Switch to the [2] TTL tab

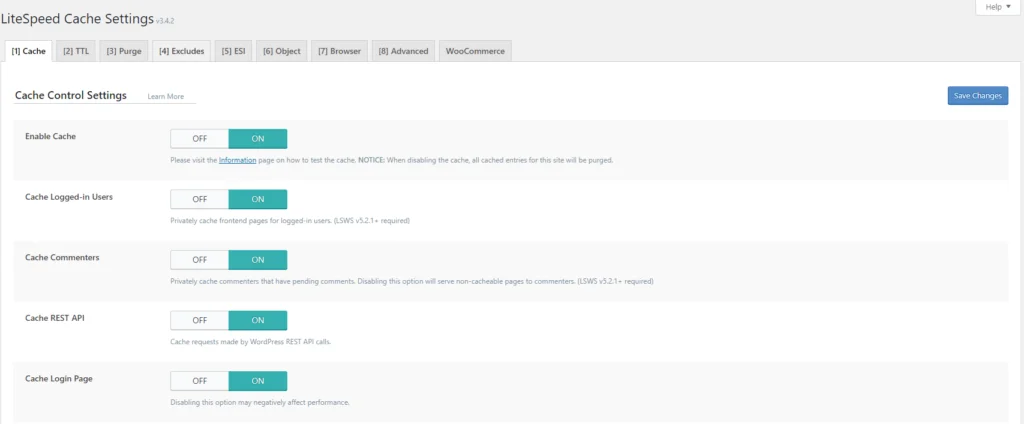click(76, 51)
